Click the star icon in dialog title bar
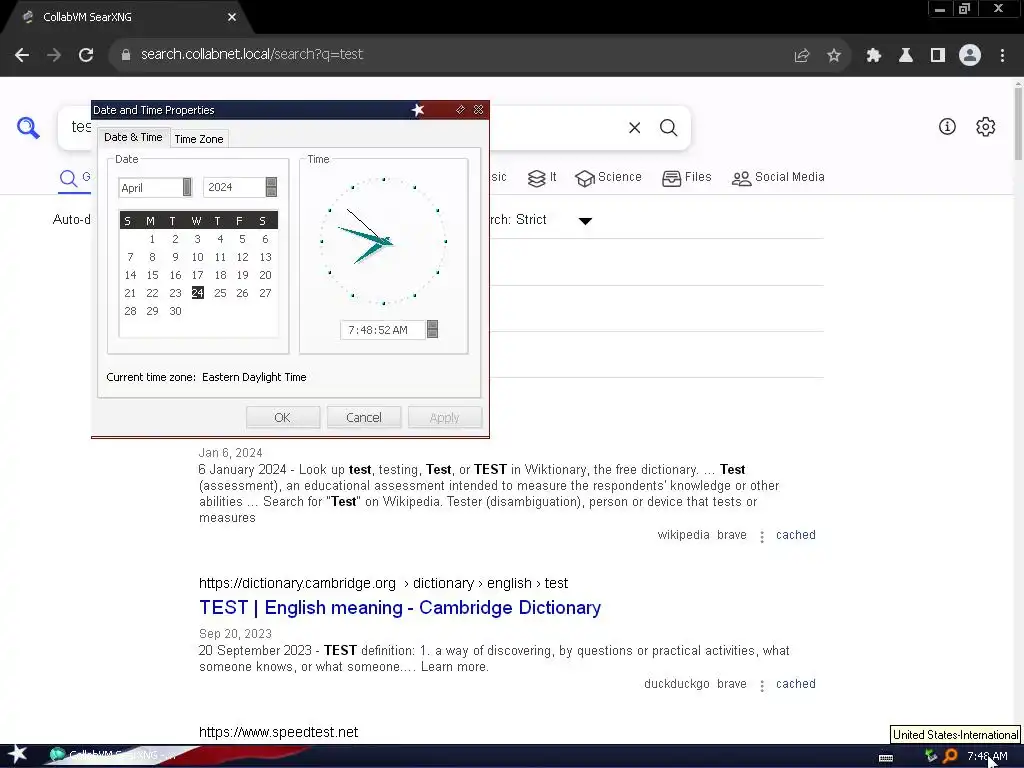This screenshot has height=768, width=1024. [418, 110]
